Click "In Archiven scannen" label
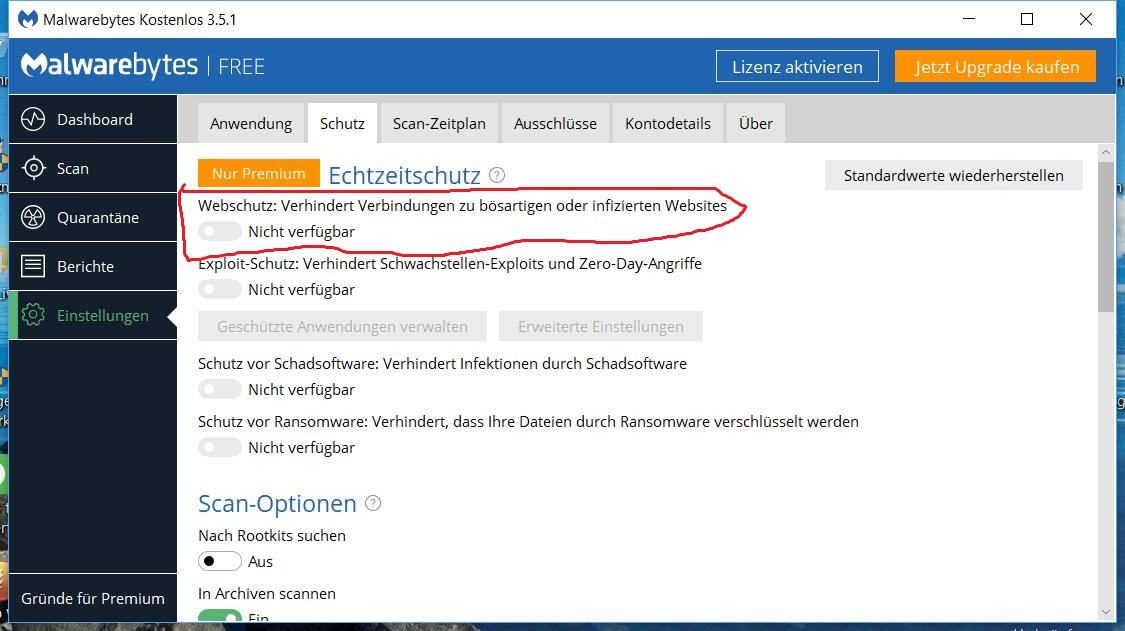This screenshot has height=631, width=1125. pos(267,594)
